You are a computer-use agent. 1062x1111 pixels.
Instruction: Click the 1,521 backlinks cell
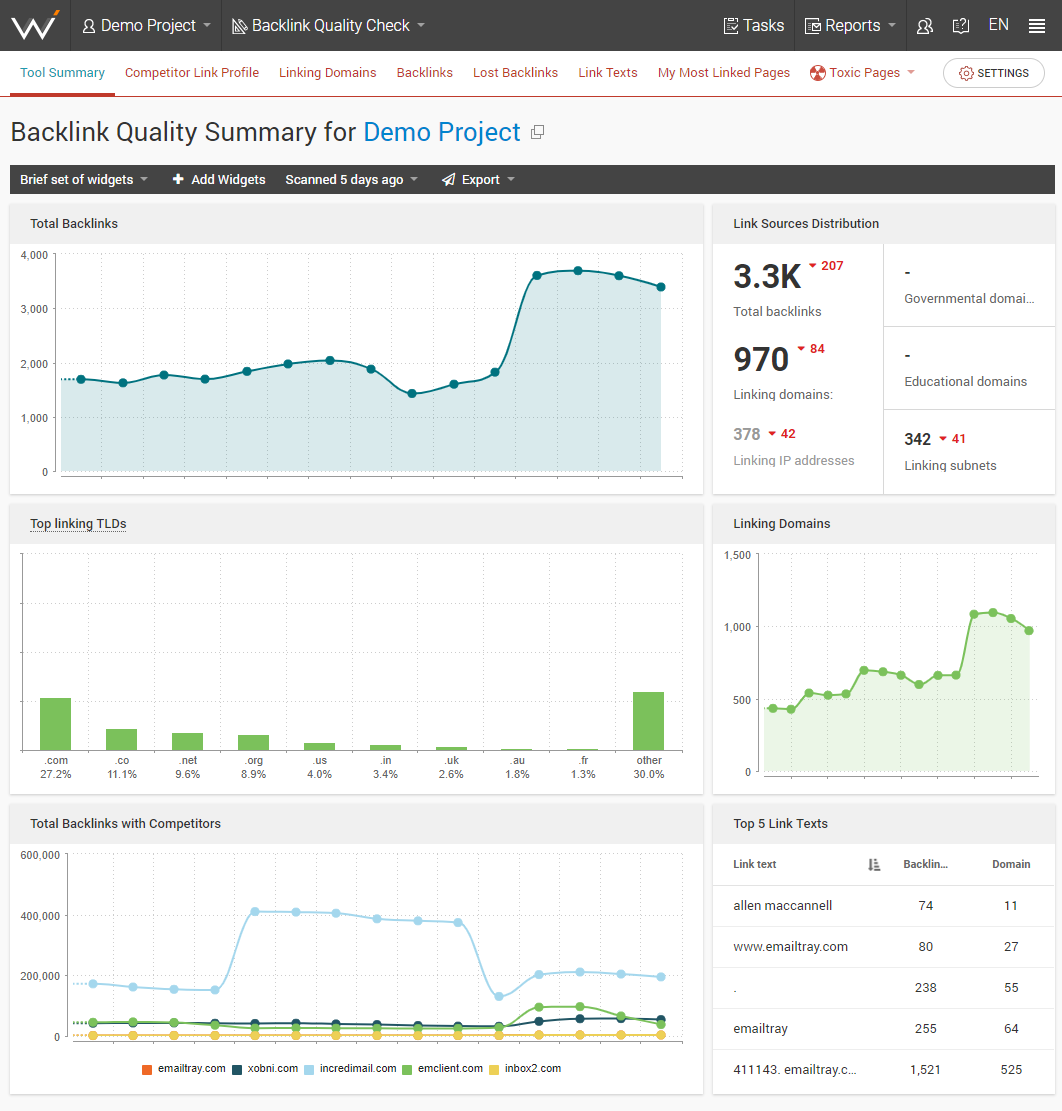925,1070
